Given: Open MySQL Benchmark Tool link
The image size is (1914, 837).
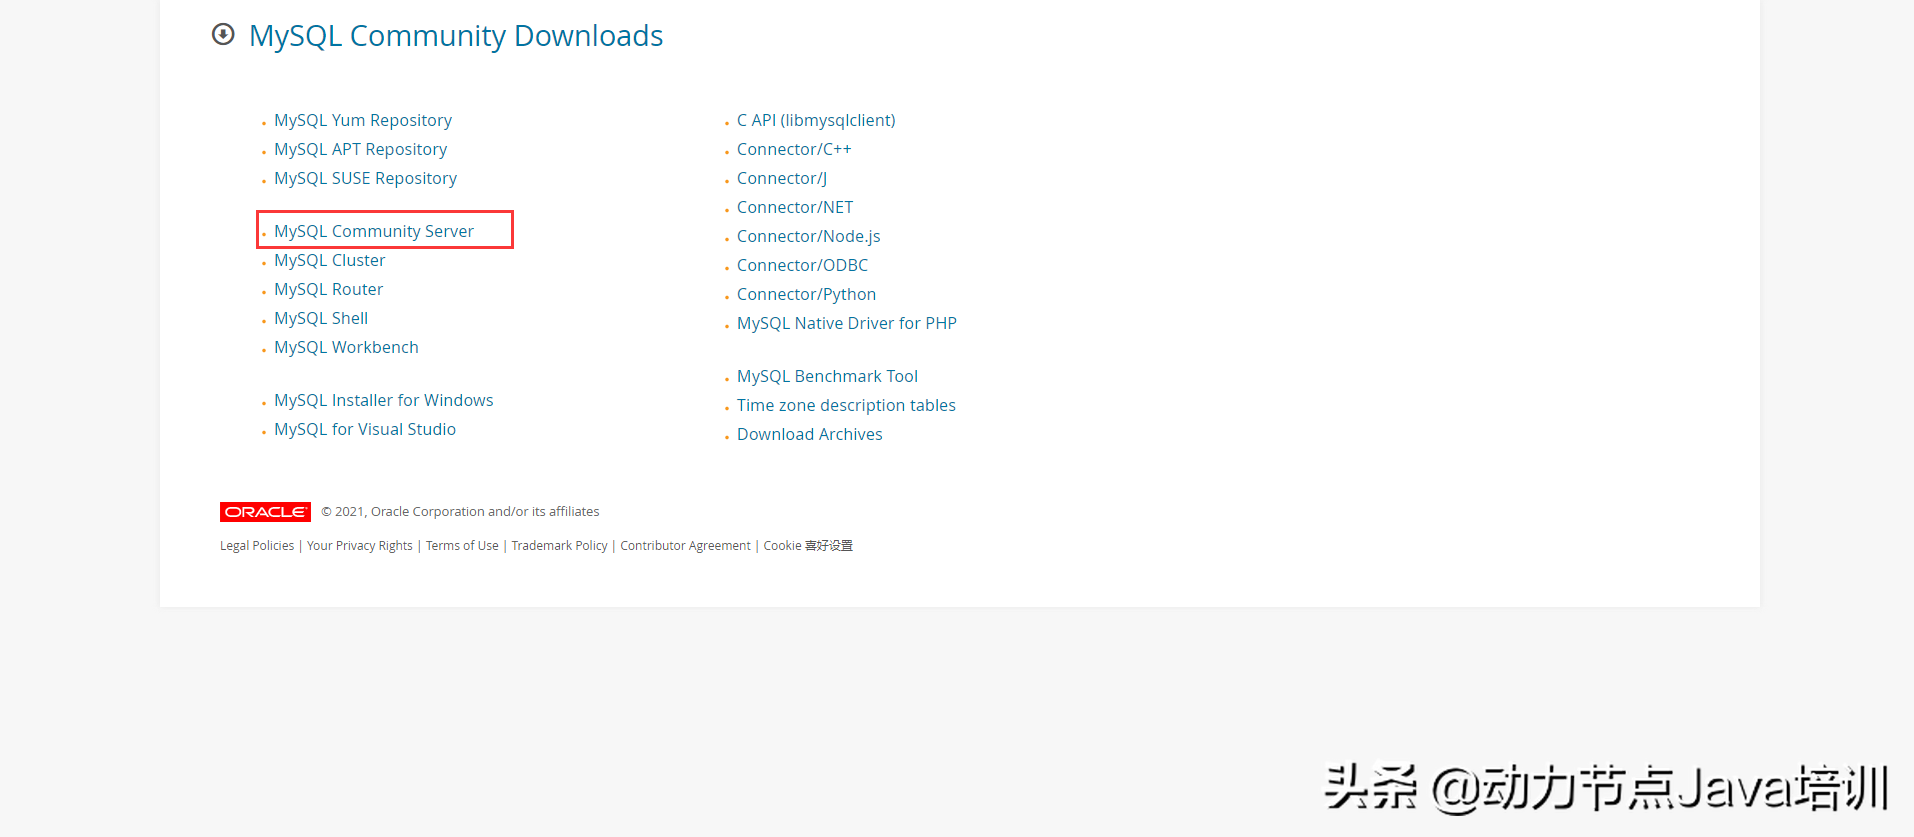Looking at the screenshot, I should point(827,376).
